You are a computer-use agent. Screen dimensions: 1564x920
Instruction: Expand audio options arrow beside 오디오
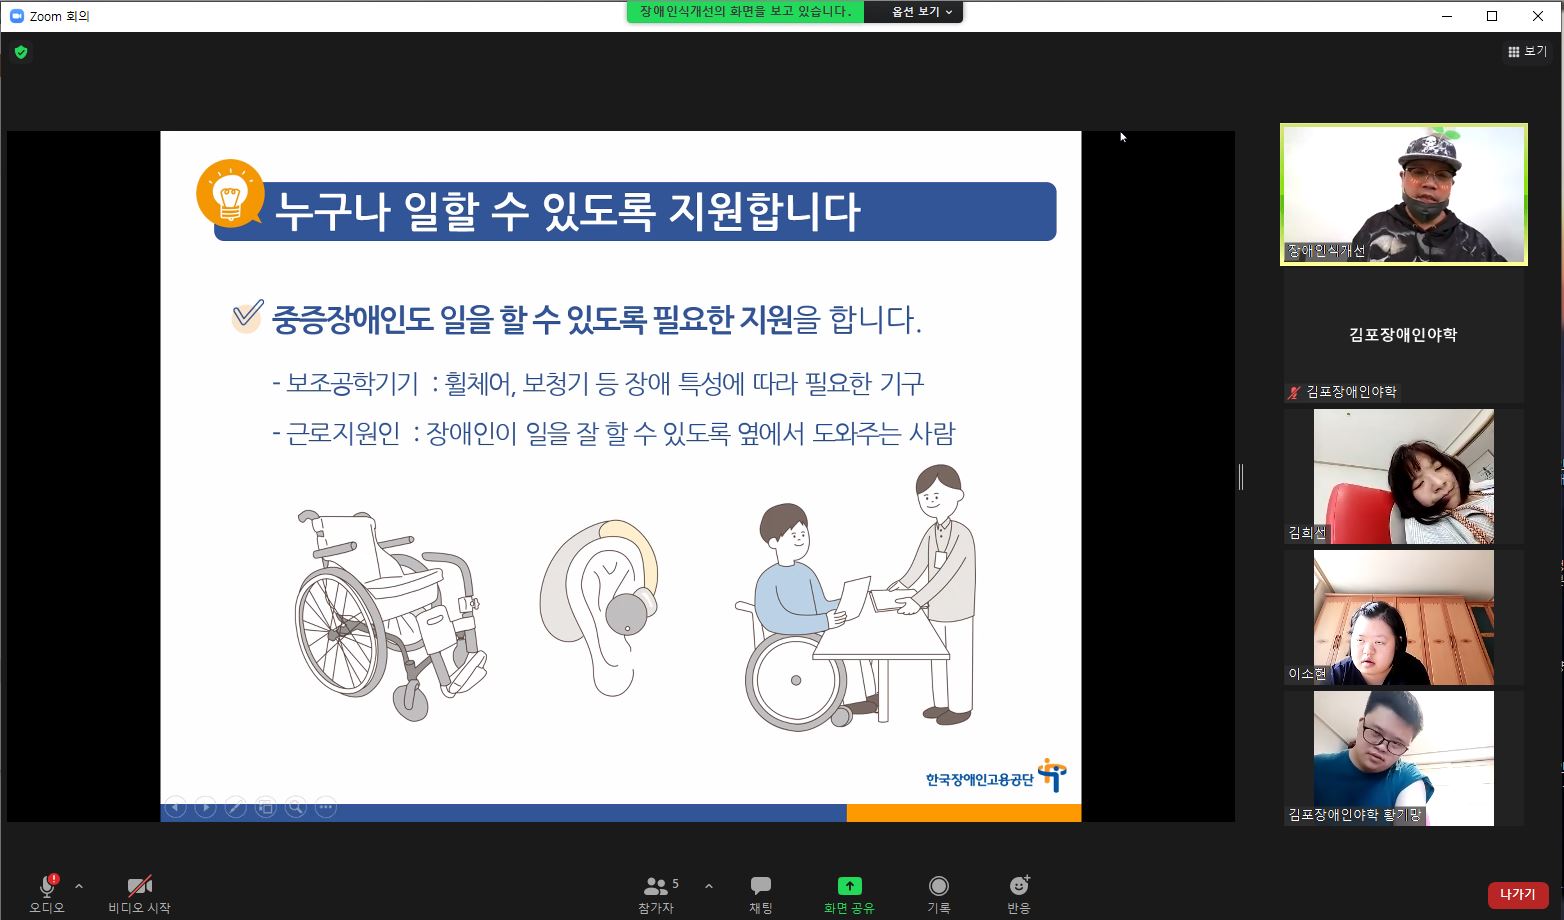point(79,886)
